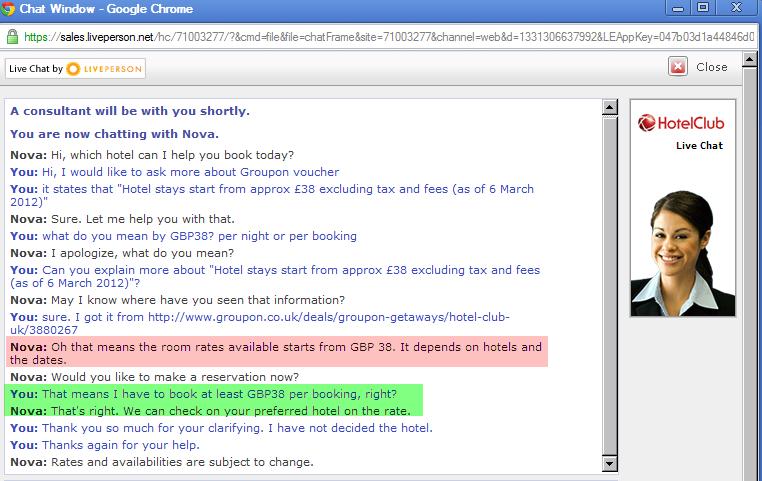Click 'Thank you so much for your clarifying' message
This screenshot has height=481, width=762.
[221, 428]
